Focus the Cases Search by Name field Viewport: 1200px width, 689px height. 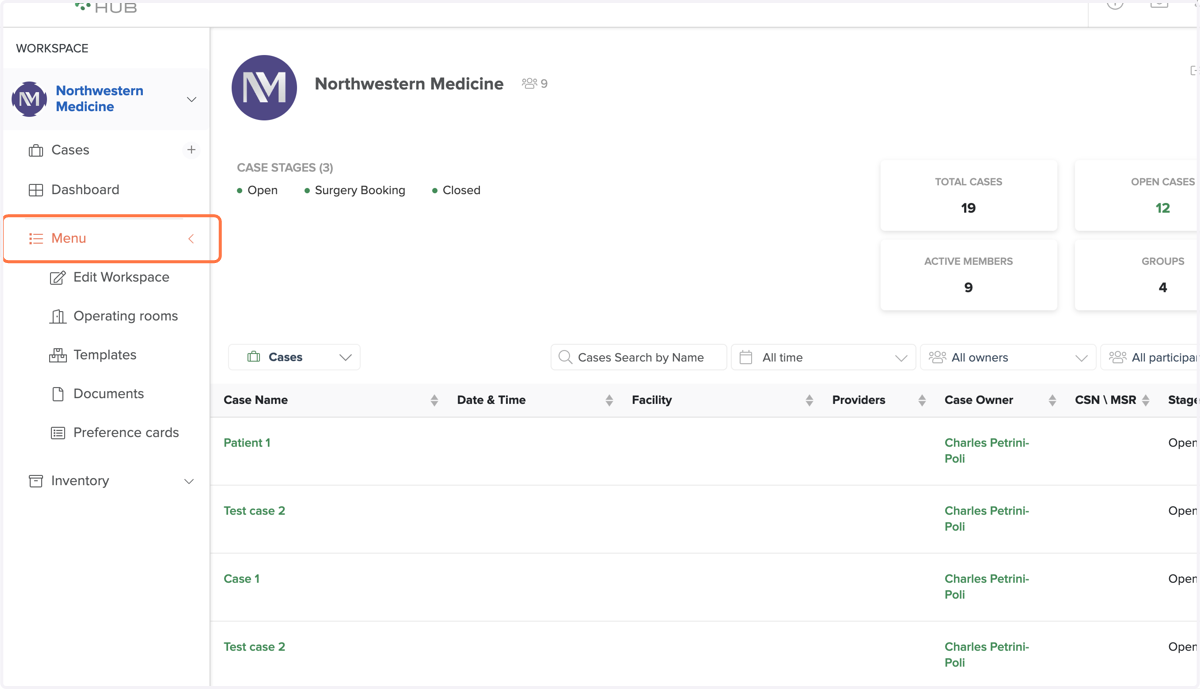[638, 357]
